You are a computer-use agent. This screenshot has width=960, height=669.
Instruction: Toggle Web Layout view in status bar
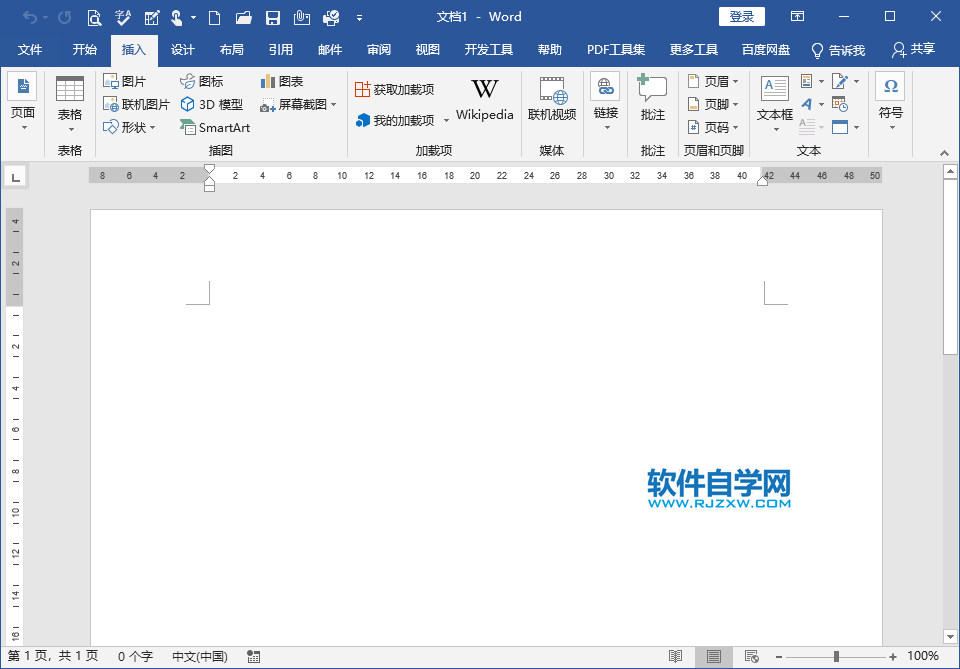coord(751,657)
